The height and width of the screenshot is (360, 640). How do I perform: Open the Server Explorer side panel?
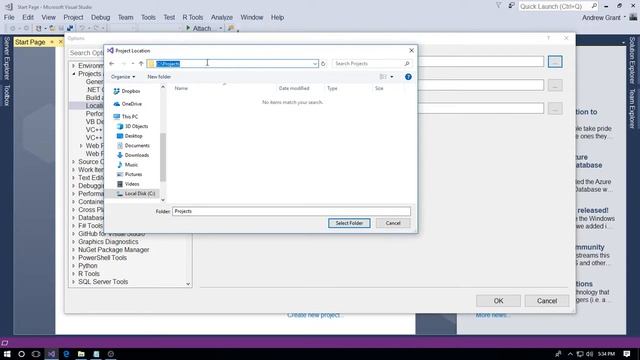(7, 58)
